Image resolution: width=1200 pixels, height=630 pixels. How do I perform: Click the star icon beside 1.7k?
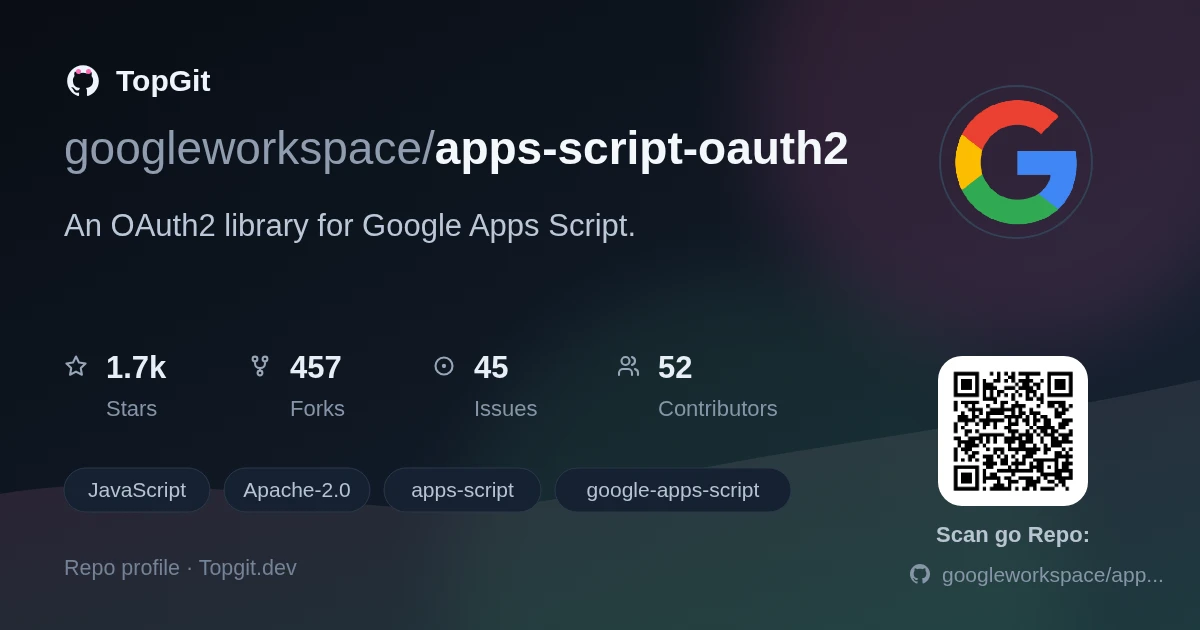[x=76, y=366]
